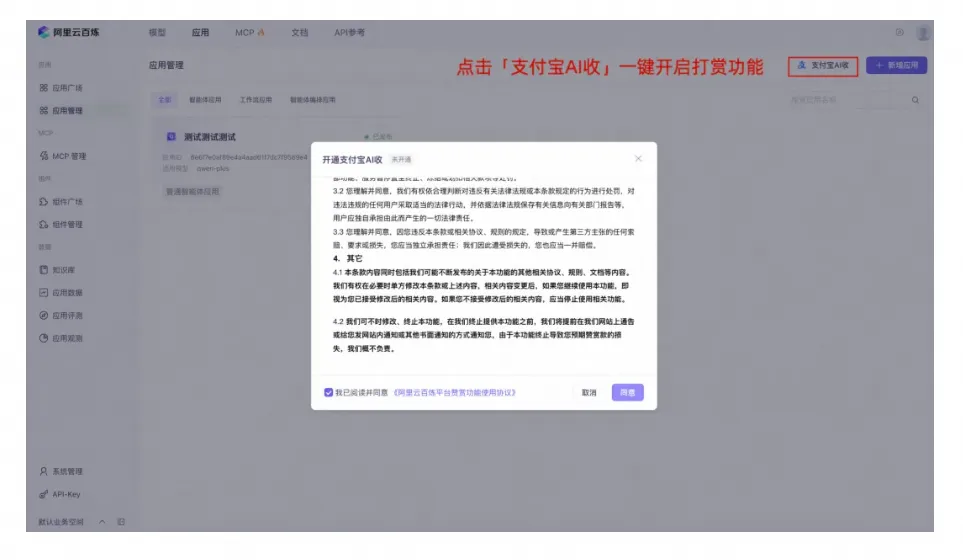The image size is (963, 560).
Task: Open 应用广场 in the sidebar
Action: click(x=61, y=88)
